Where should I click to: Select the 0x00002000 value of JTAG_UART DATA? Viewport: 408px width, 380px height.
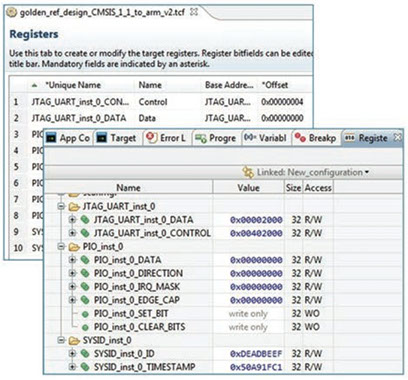(256, 220)
